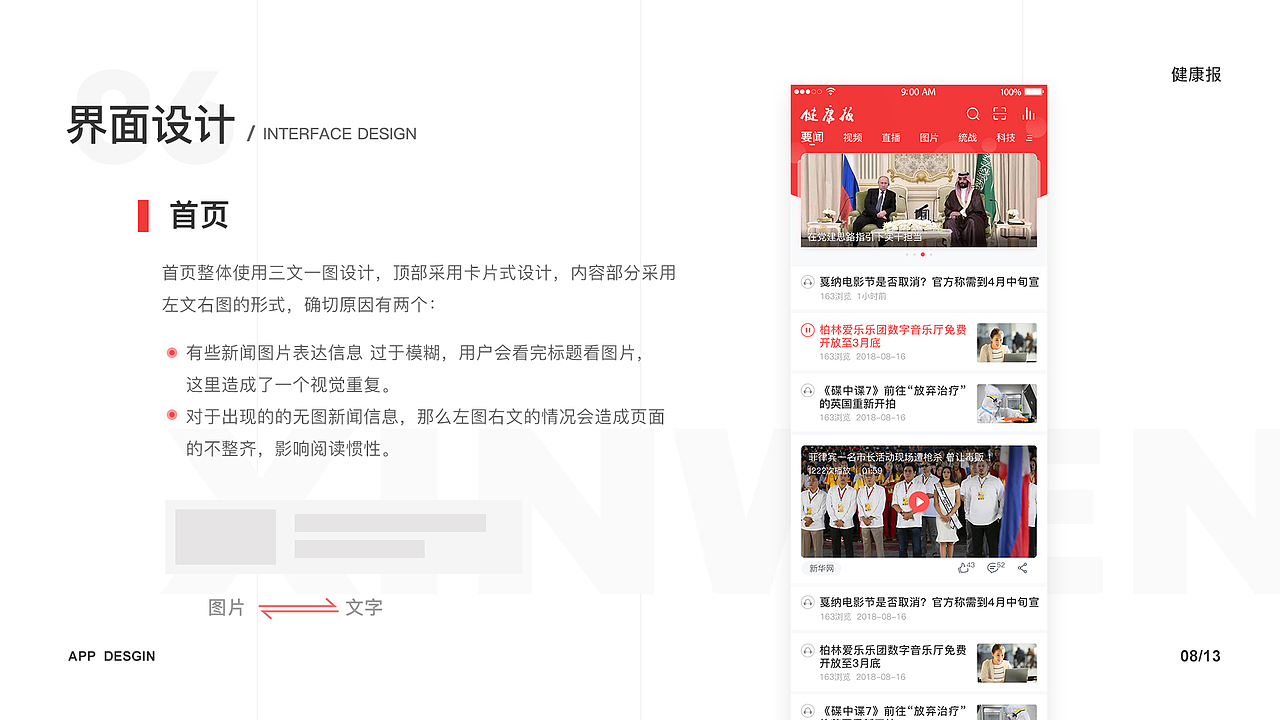This screenshot has width=1280, height=720.
Task: Tap the share icon under the video
Action: point(1023,568)
